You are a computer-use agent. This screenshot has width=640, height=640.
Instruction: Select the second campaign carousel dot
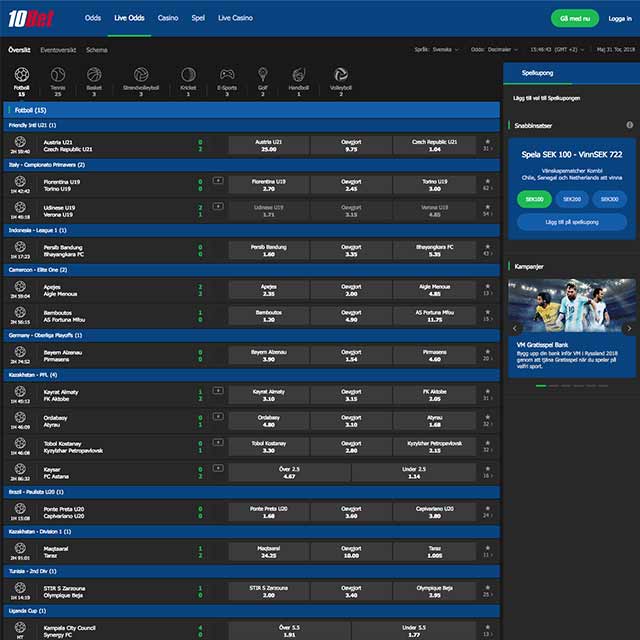coord(553,386)
